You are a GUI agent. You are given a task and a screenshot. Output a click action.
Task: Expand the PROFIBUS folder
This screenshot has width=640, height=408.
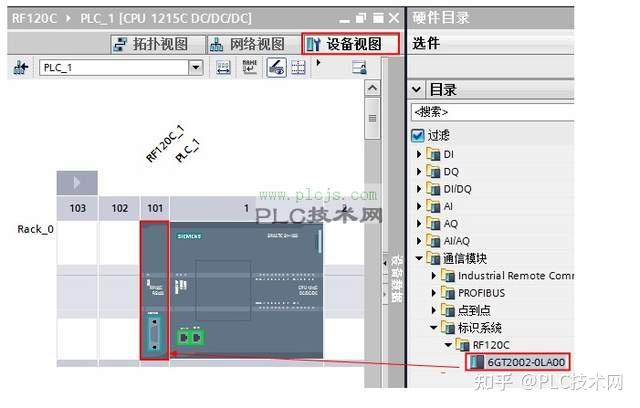coord(433,293)
